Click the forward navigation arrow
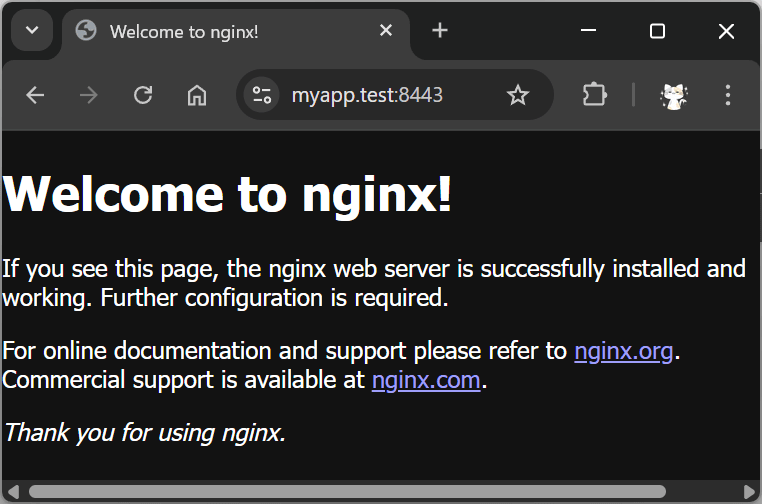 tap(89, 95)
